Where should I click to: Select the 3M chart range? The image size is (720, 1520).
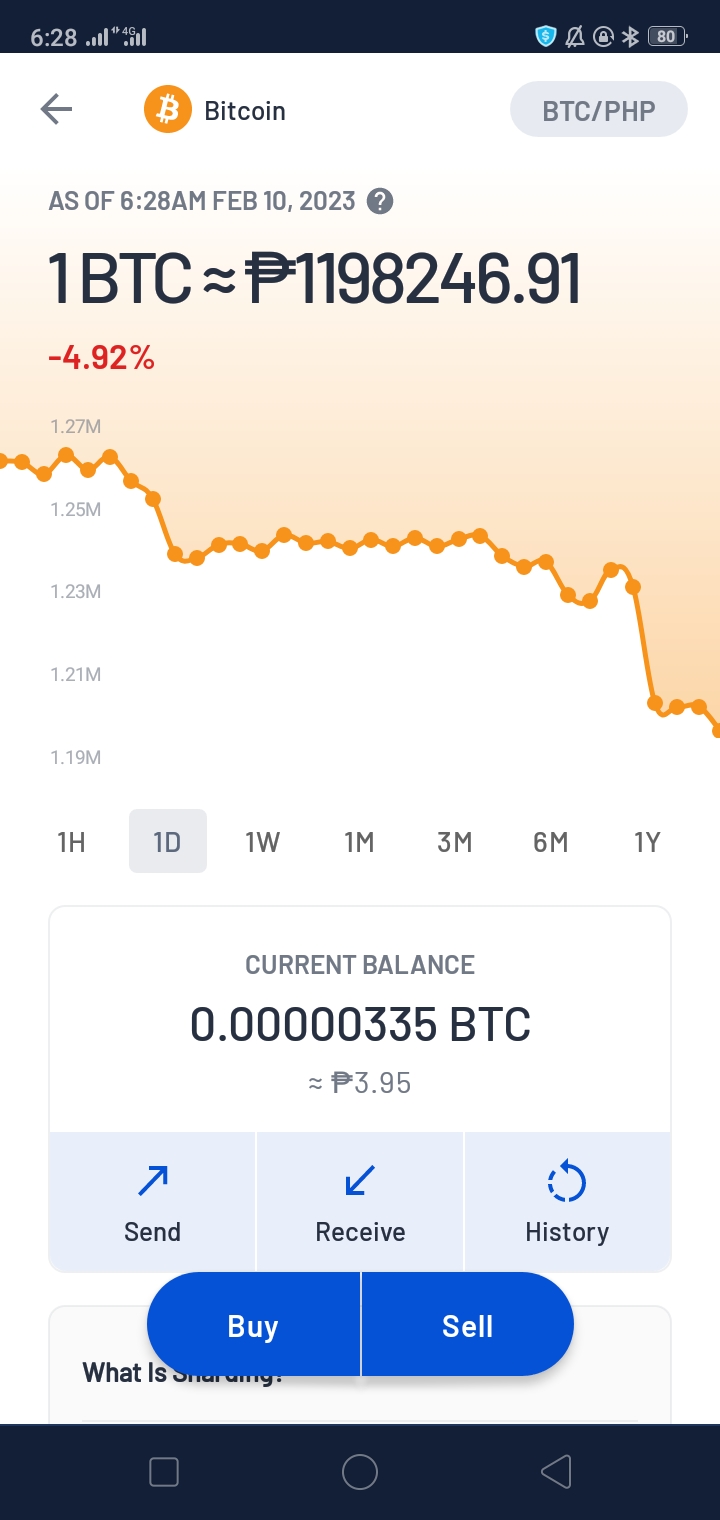click(x=455, y=842)
